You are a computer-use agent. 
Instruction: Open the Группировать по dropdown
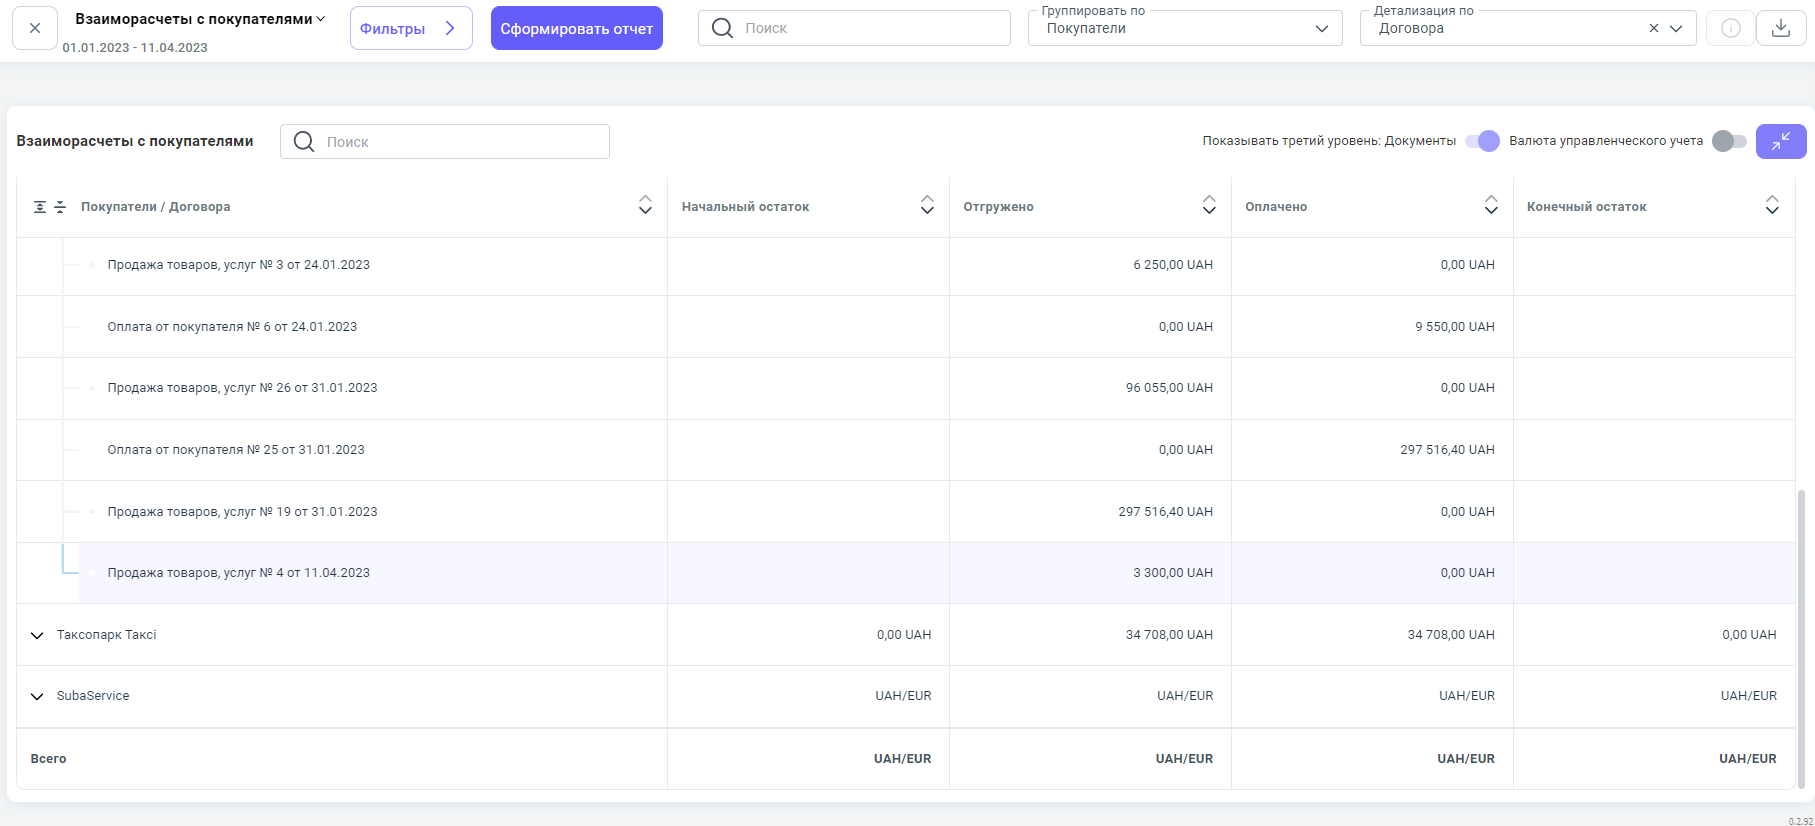pos(1185,28)
